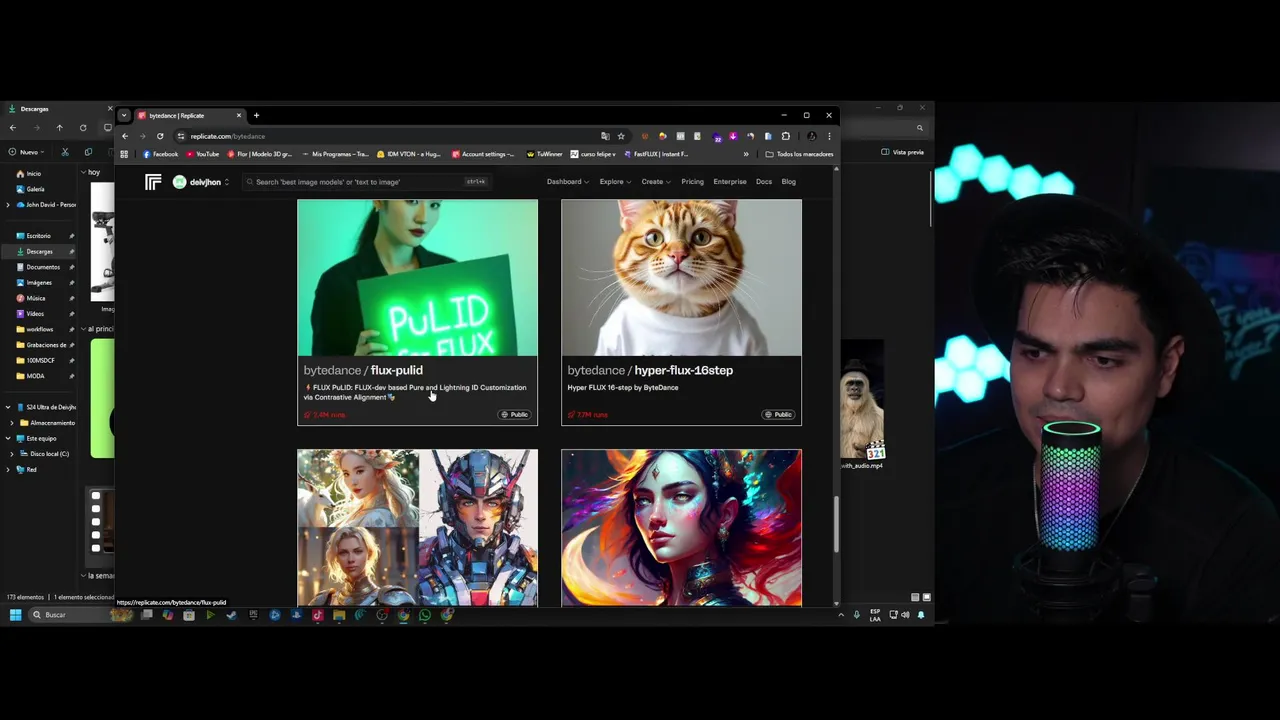Open the Pricing page link
This screenshot has width=1280, height=720.
point(692,182)
